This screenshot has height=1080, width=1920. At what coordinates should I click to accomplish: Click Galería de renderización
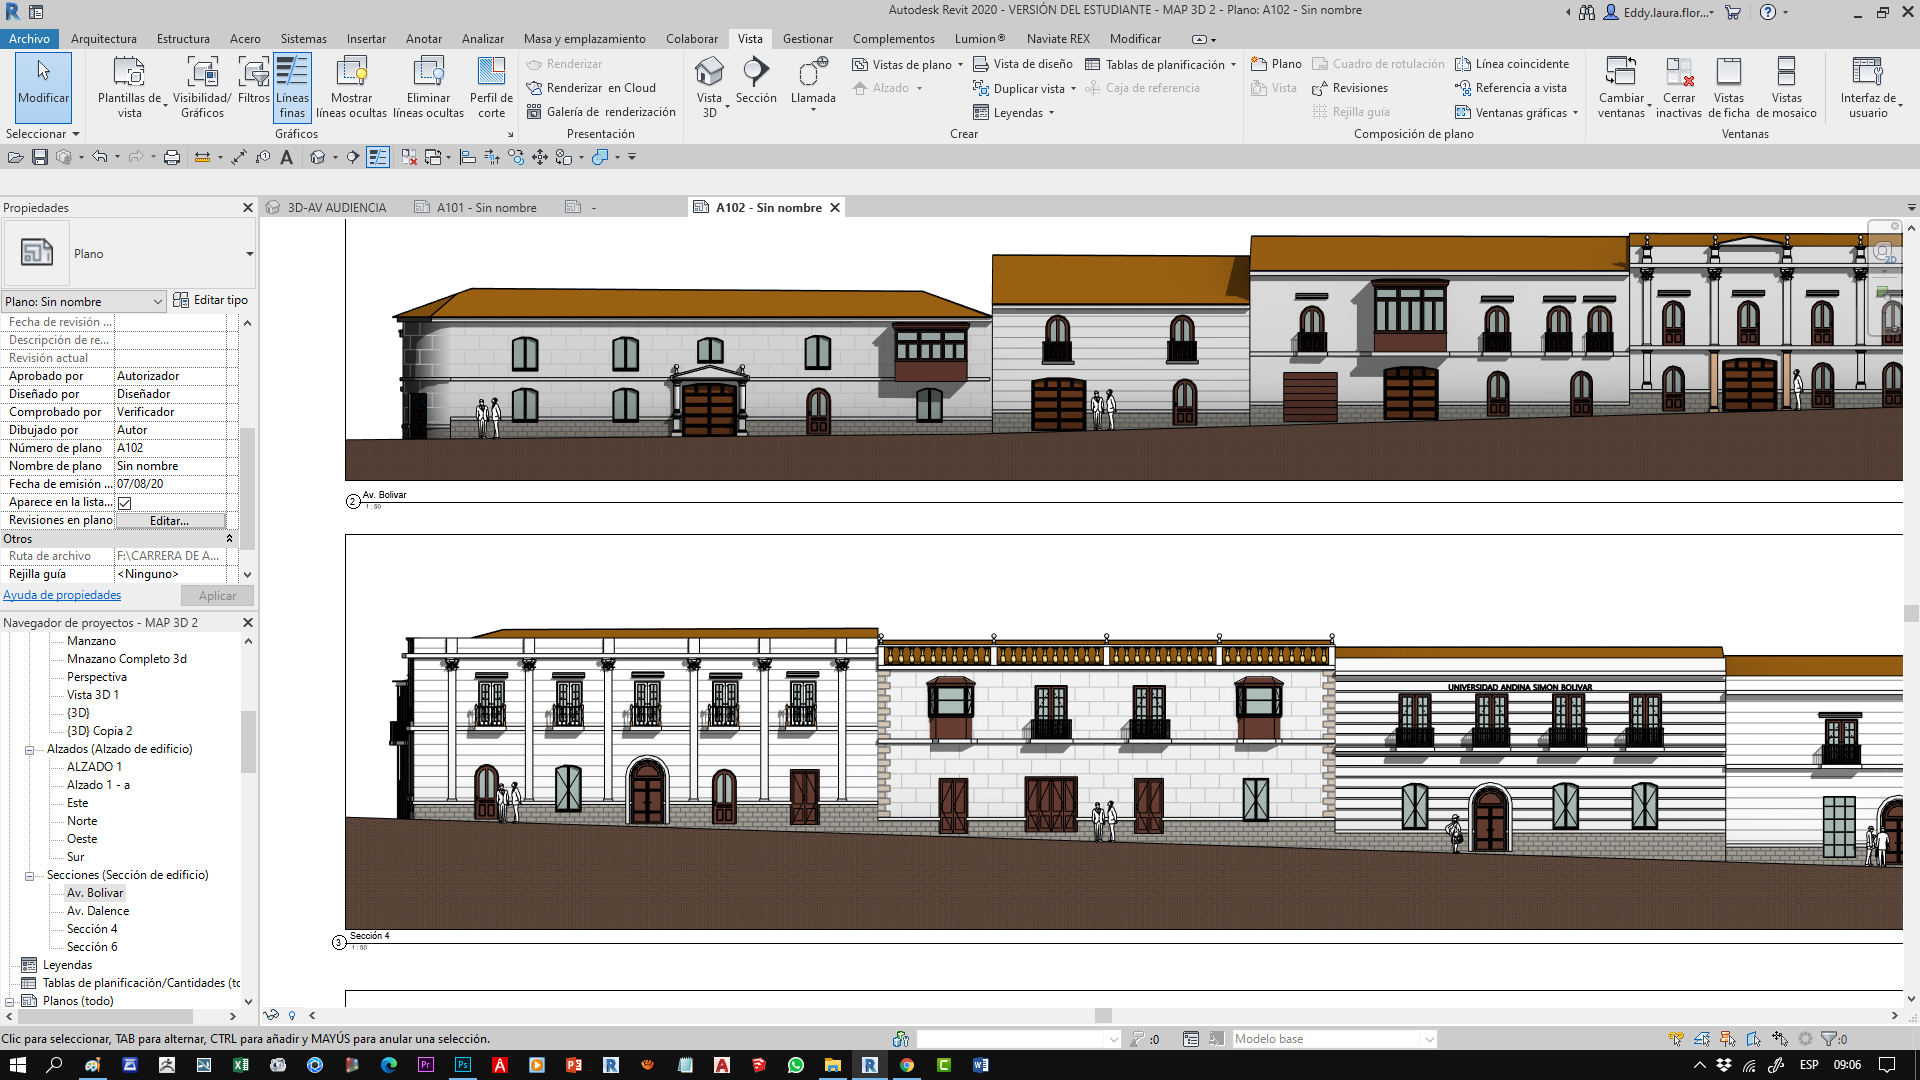coord(601,112)
